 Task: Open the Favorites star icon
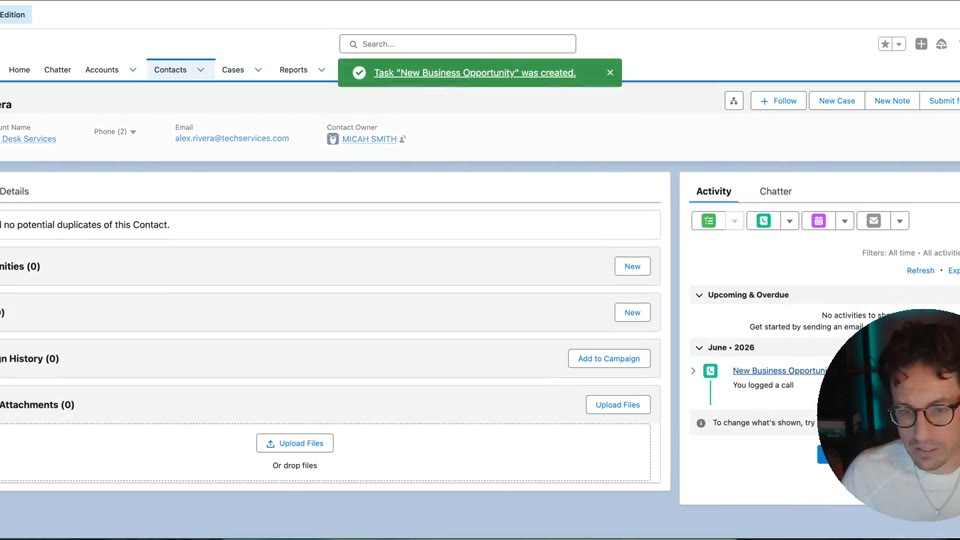click(x=885, y=44)
